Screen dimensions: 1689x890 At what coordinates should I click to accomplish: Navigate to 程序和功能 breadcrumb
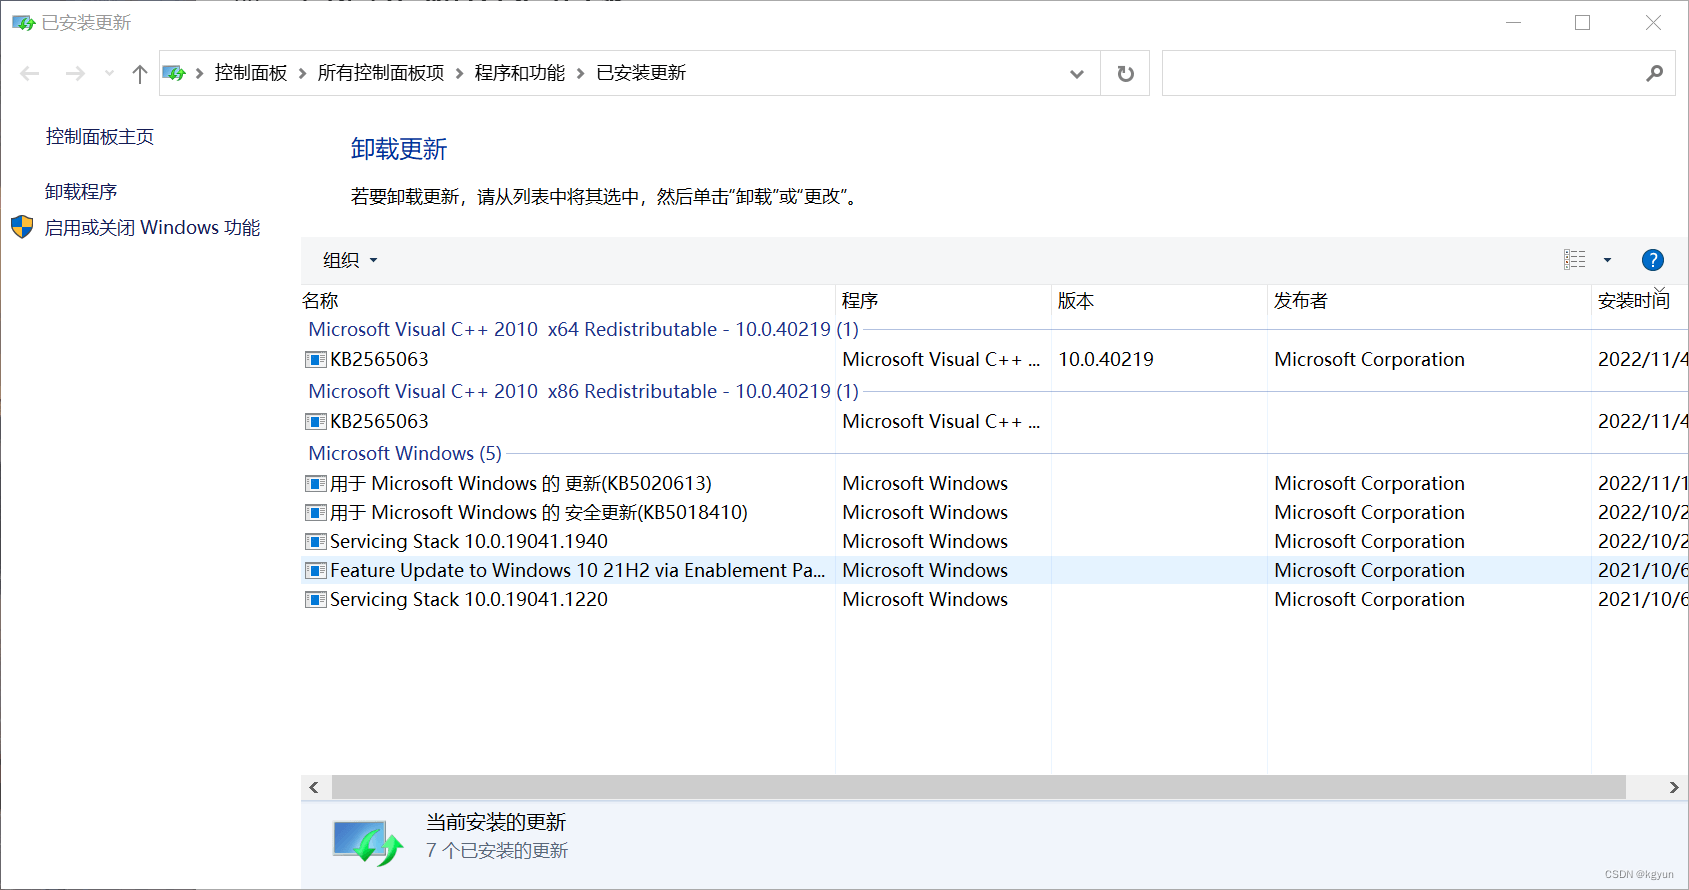pos(519,73)
